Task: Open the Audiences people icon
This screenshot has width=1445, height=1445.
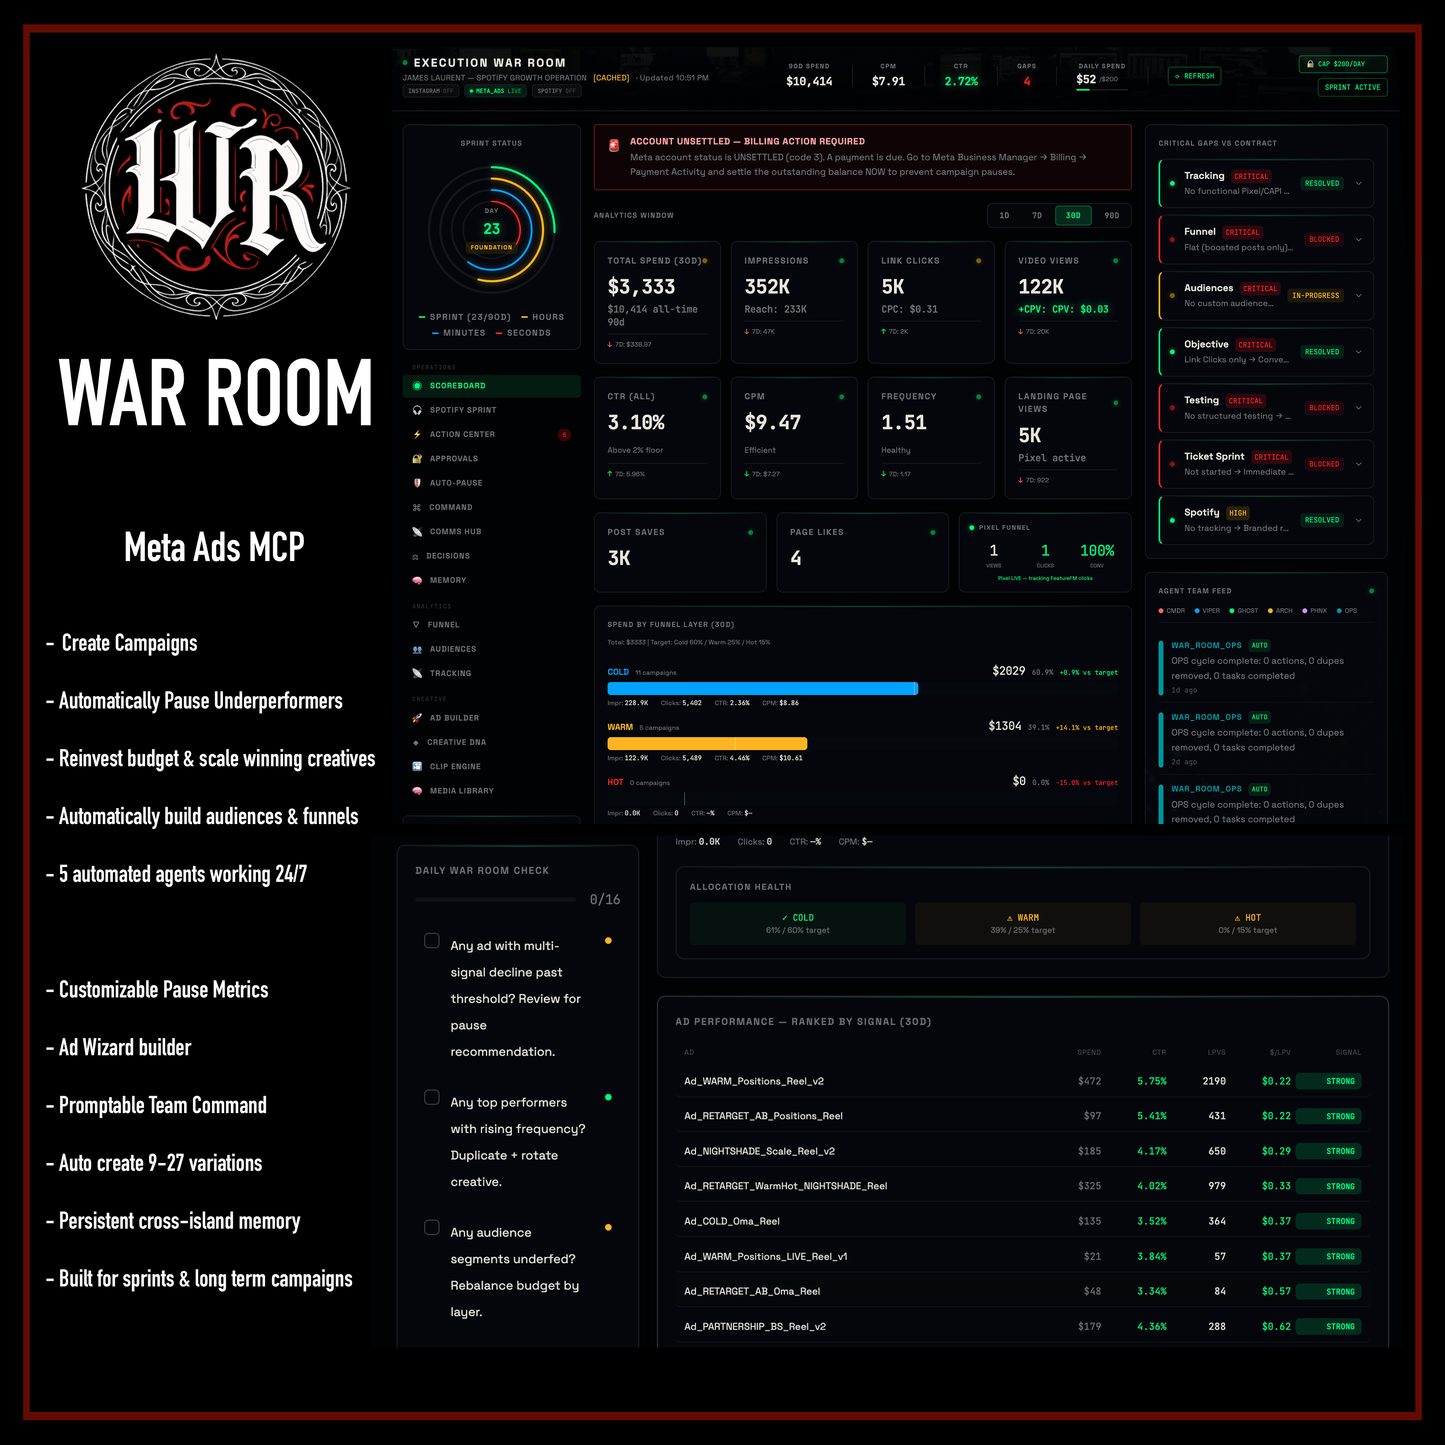Action: pyautogui.click(x=417, y=650)
